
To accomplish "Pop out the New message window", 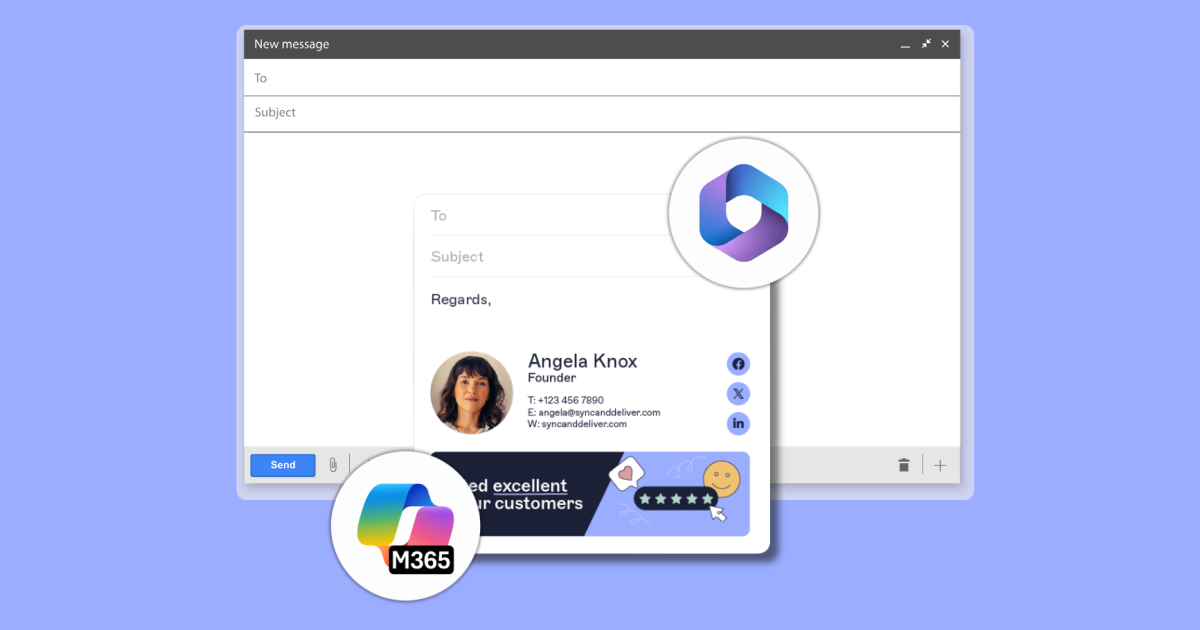I will coord(926,44).
